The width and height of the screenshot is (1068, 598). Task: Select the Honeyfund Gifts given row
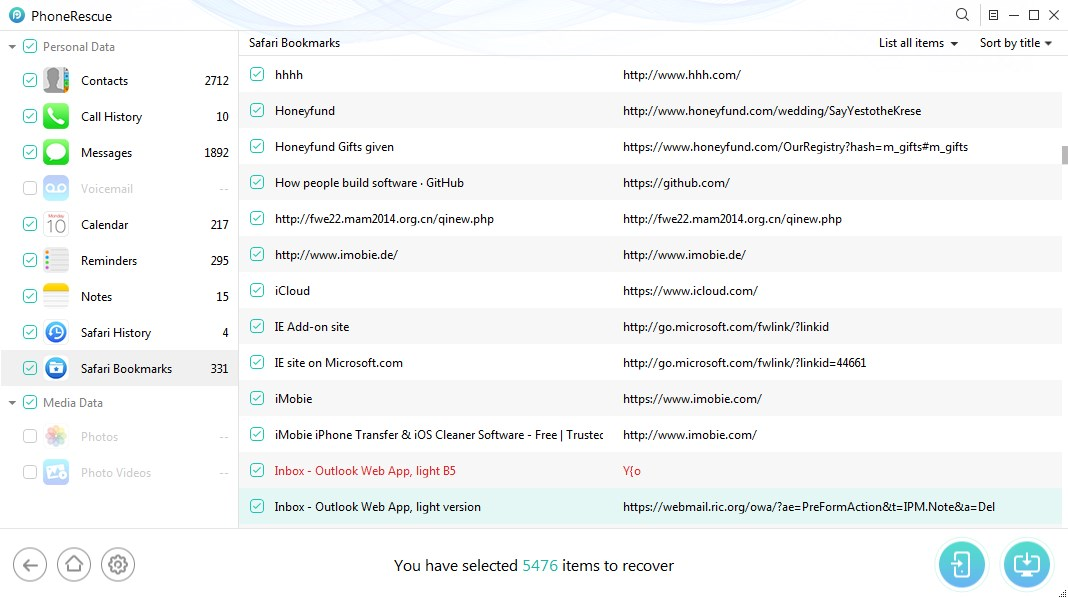coord(650,146)
